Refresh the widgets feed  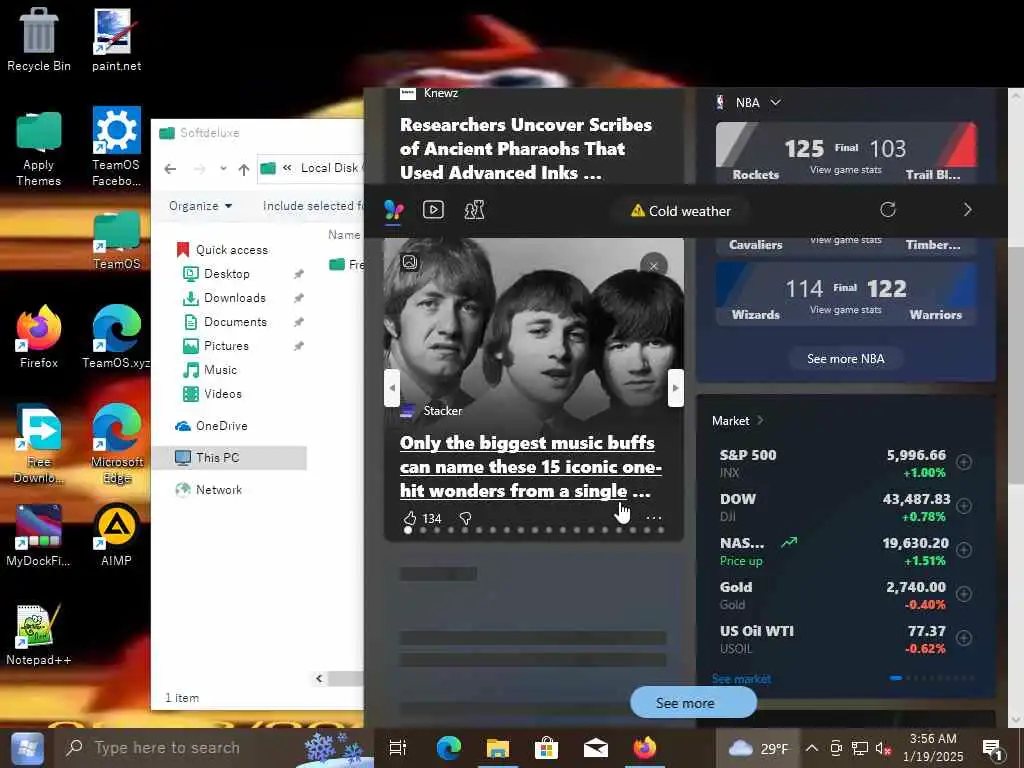888,210
